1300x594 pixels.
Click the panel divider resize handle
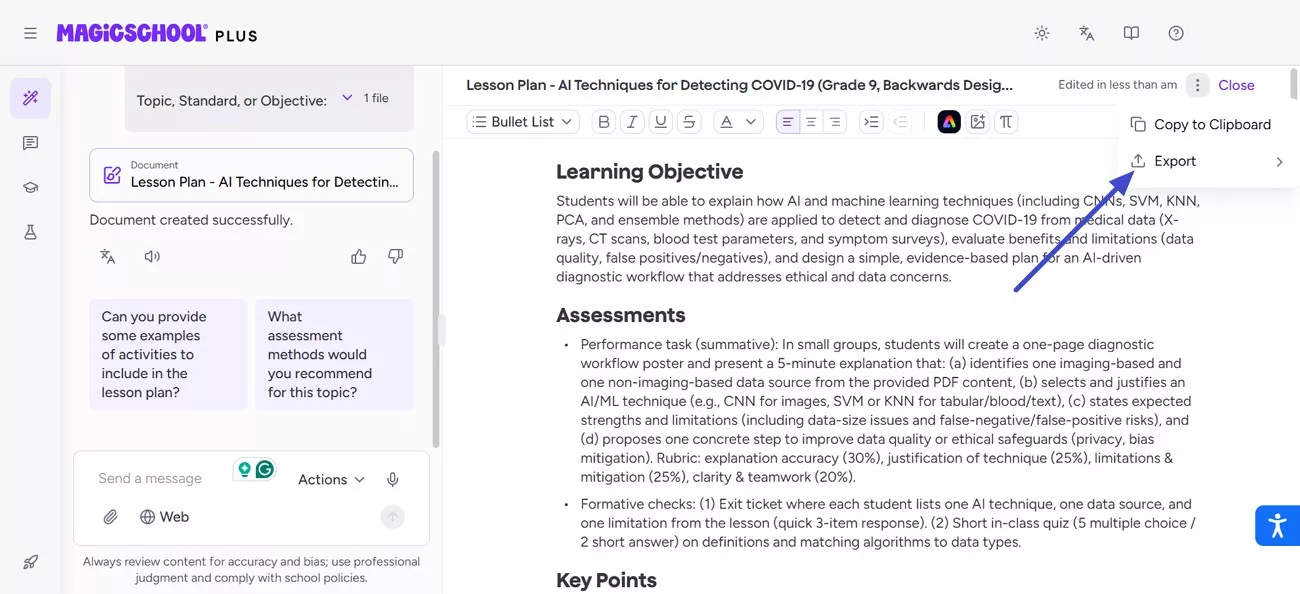(x=442, y=330)
